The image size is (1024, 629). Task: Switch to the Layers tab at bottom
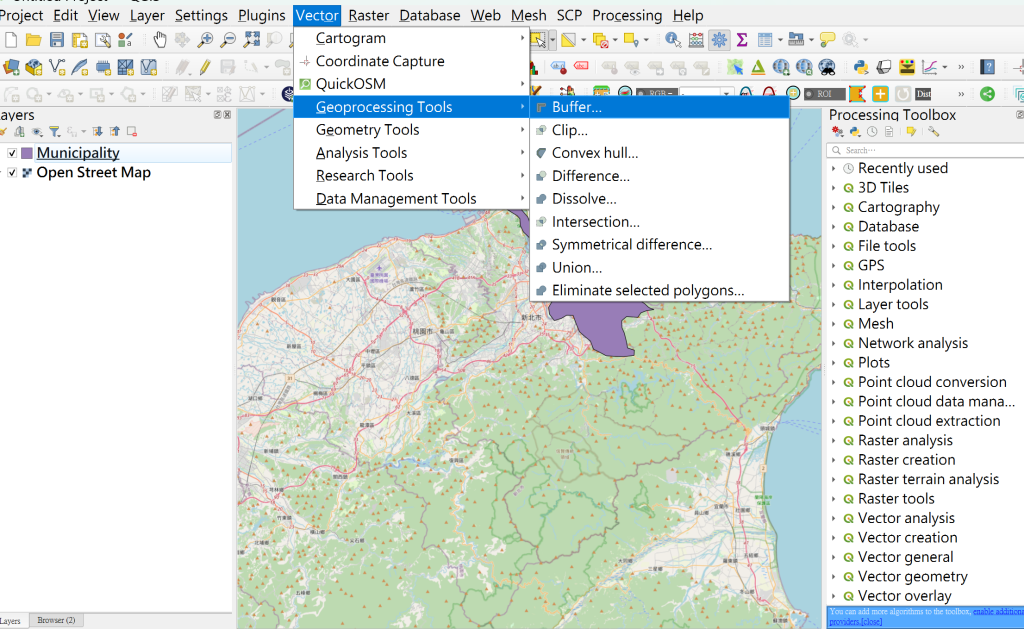(x=10, y=621)
